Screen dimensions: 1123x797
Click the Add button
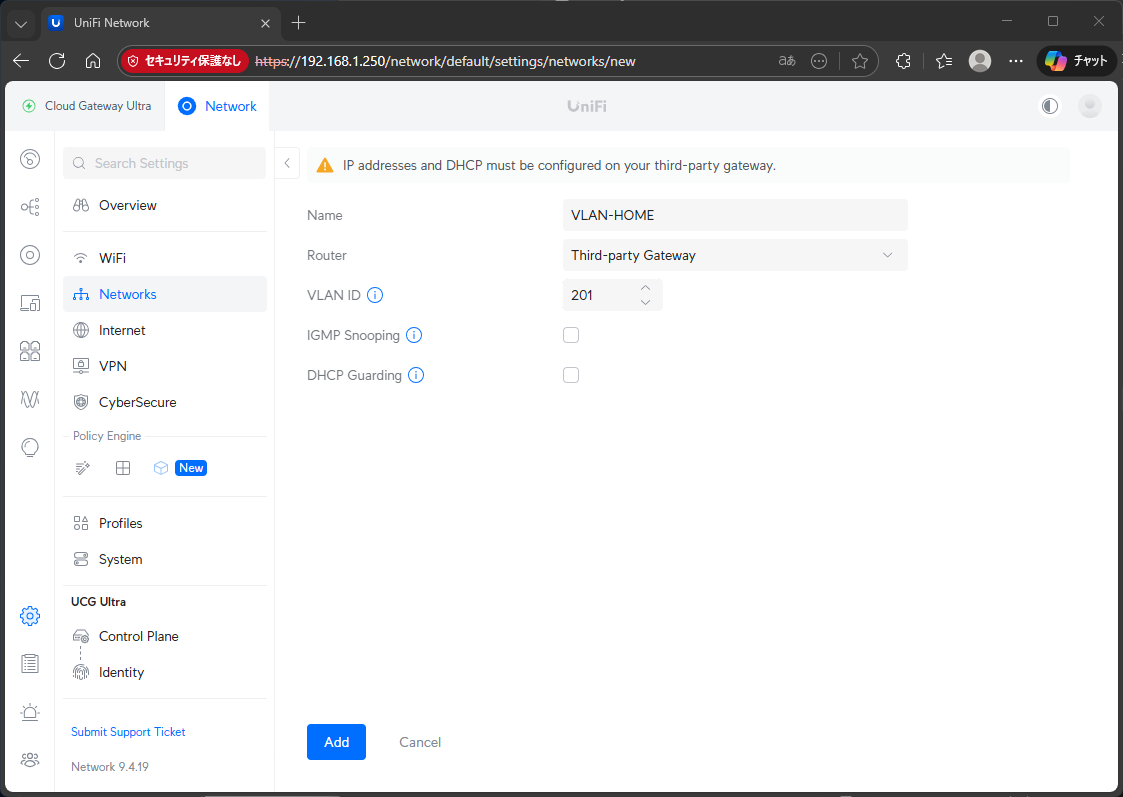click(336, 742)
